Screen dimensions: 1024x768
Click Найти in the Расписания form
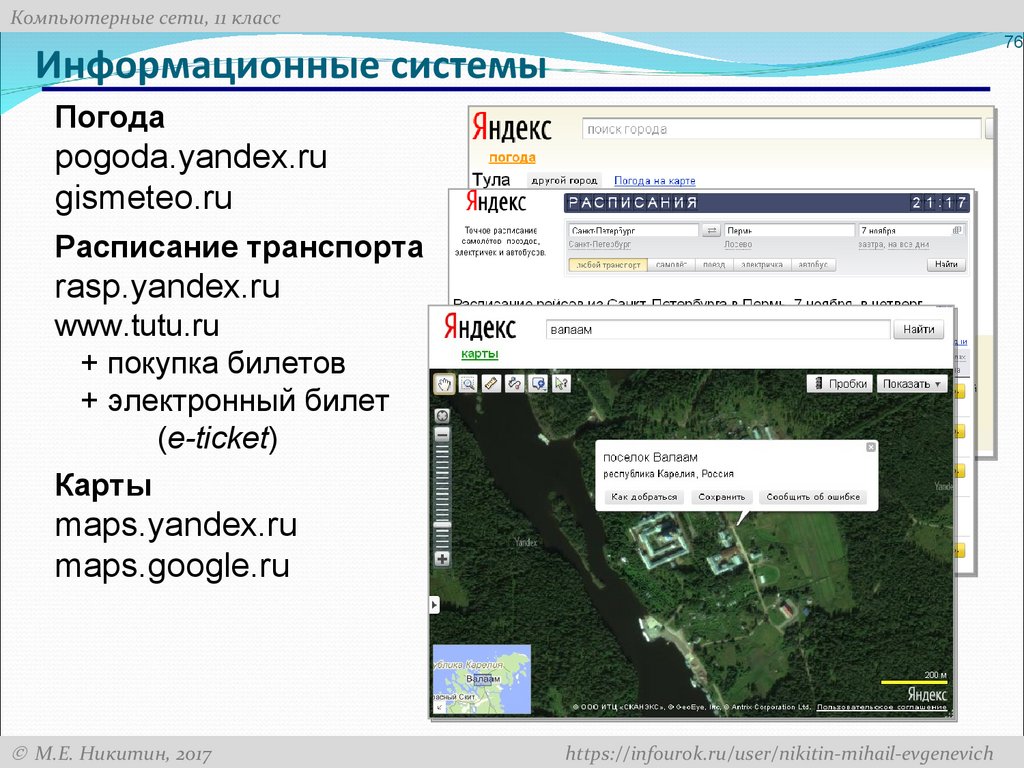[x=946, y=264]
